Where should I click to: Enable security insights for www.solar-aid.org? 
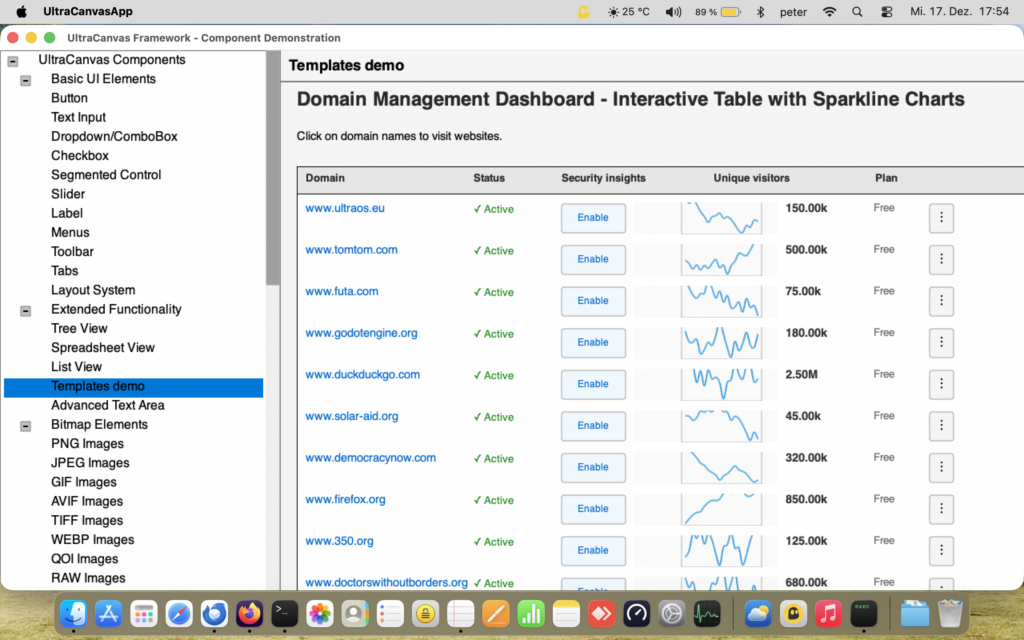593,426
